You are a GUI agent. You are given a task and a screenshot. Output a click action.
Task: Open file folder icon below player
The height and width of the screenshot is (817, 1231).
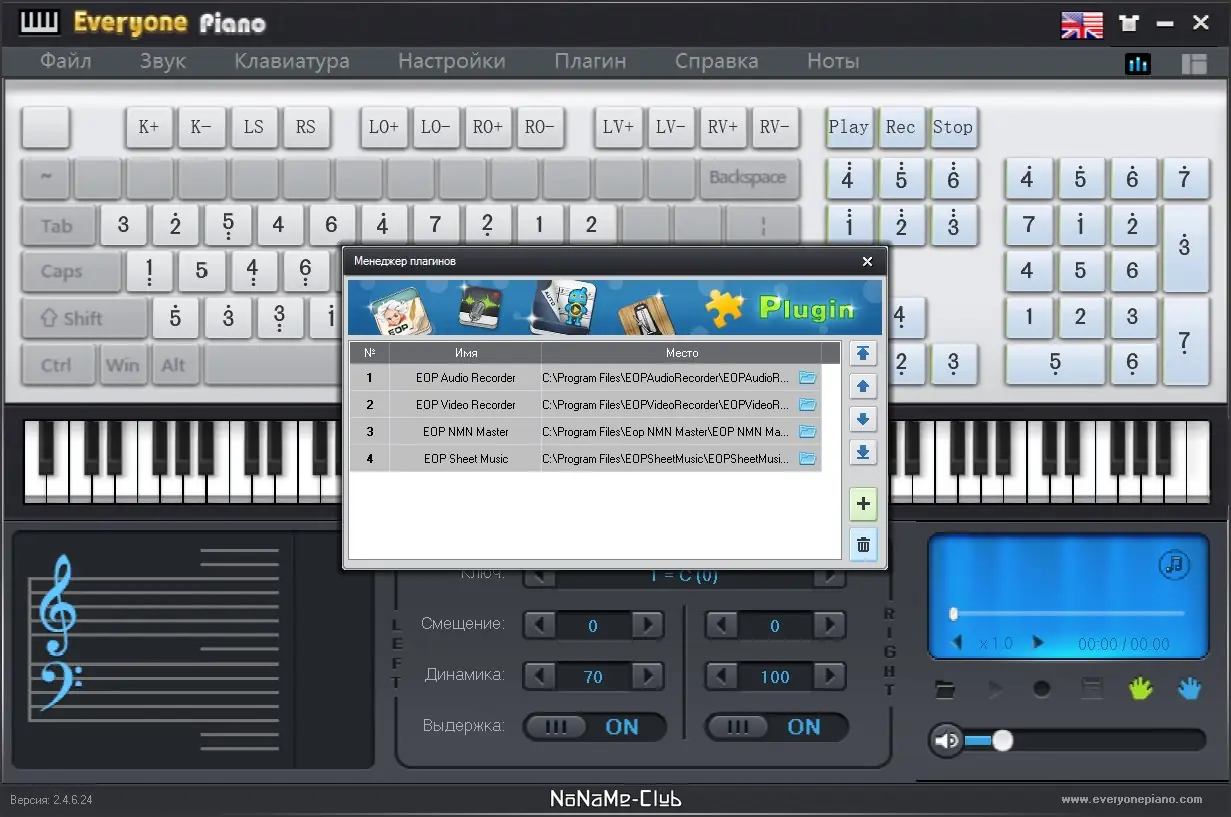pos(944,689)
